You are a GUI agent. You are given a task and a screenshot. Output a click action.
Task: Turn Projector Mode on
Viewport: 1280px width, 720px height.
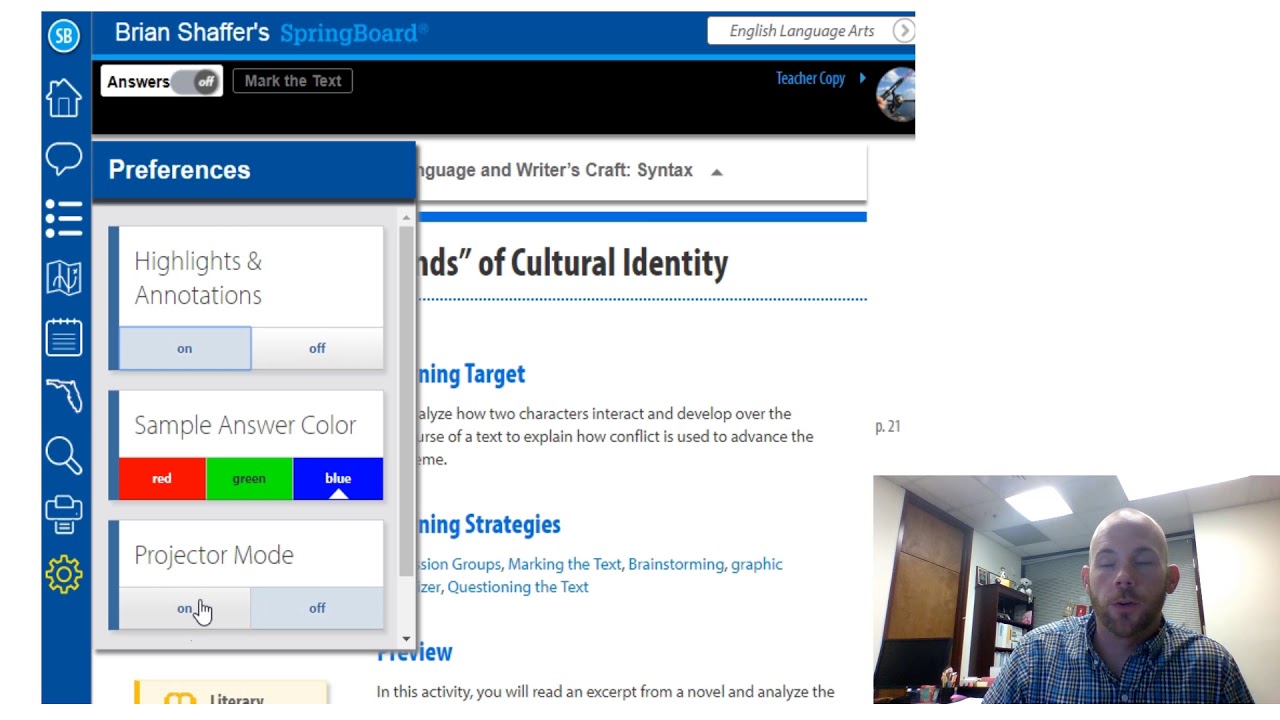[185, 608]
